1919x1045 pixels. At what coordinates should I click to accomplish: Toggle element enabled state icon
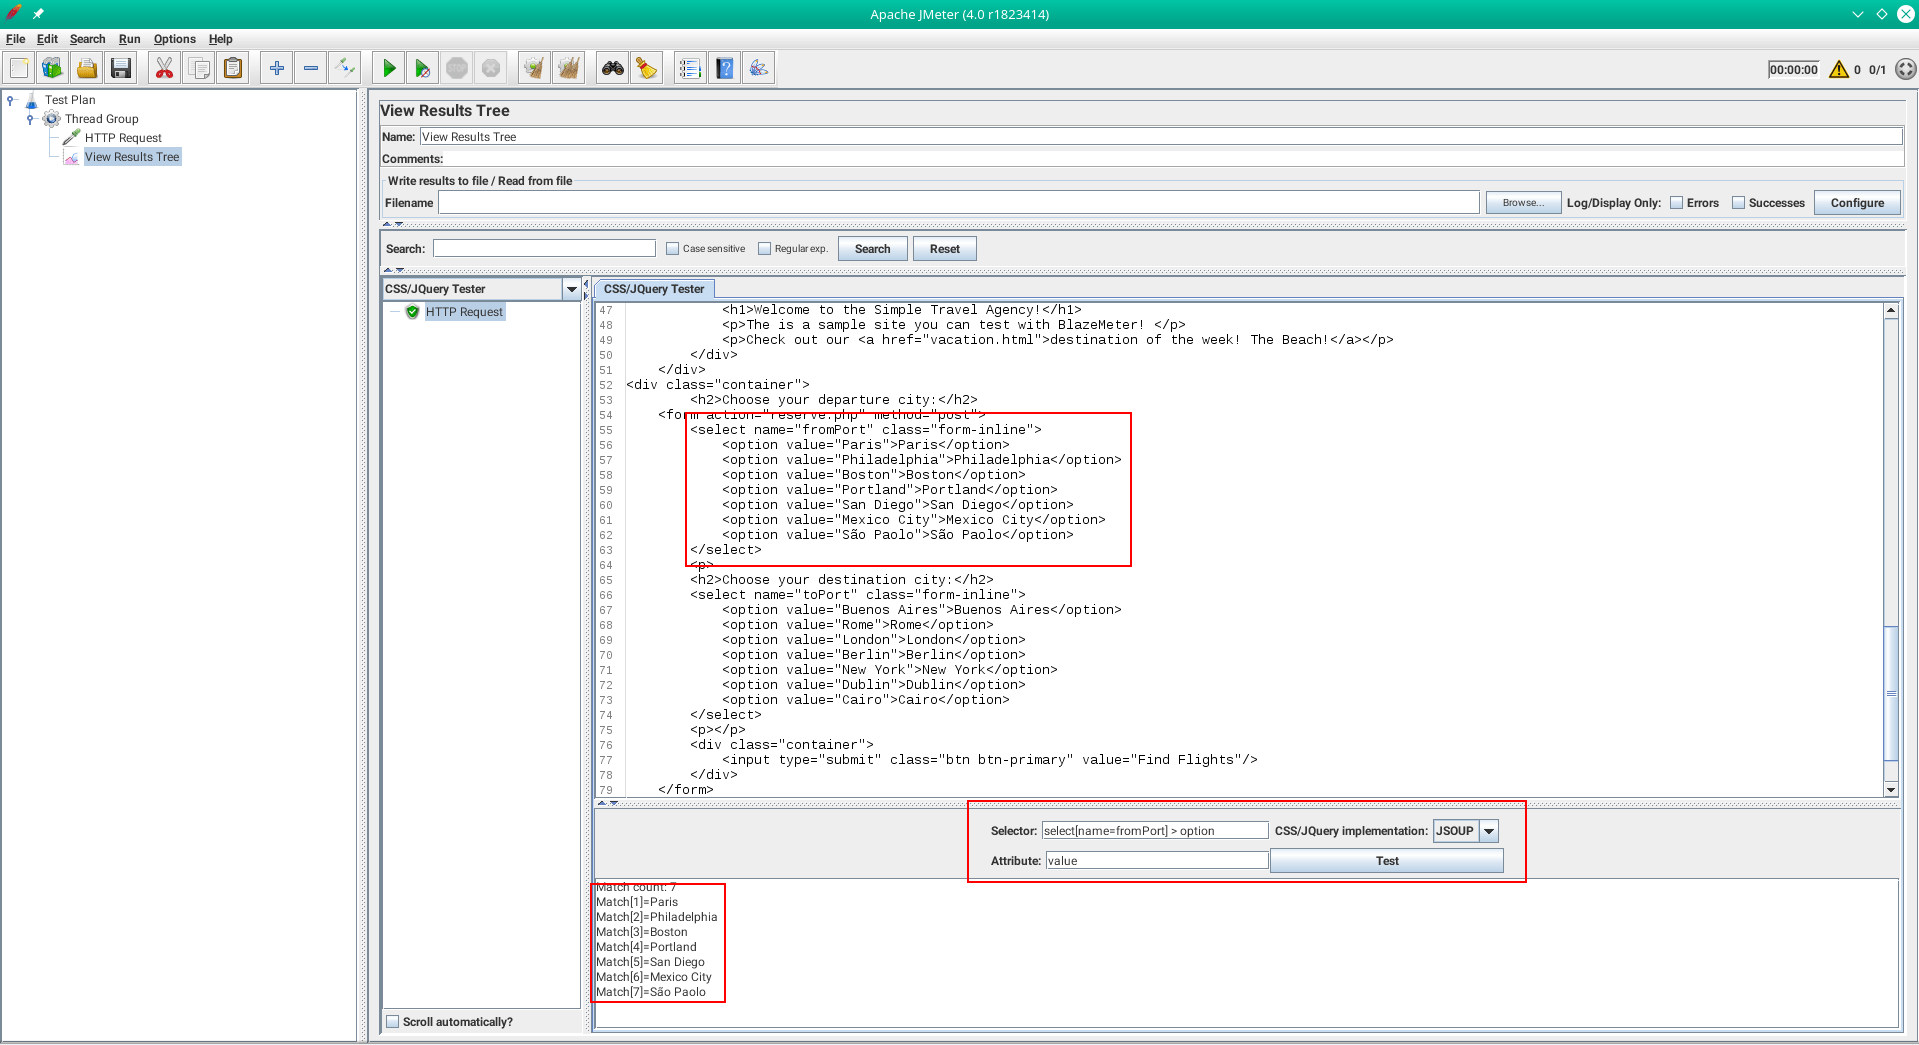click(x=345, y=68)
